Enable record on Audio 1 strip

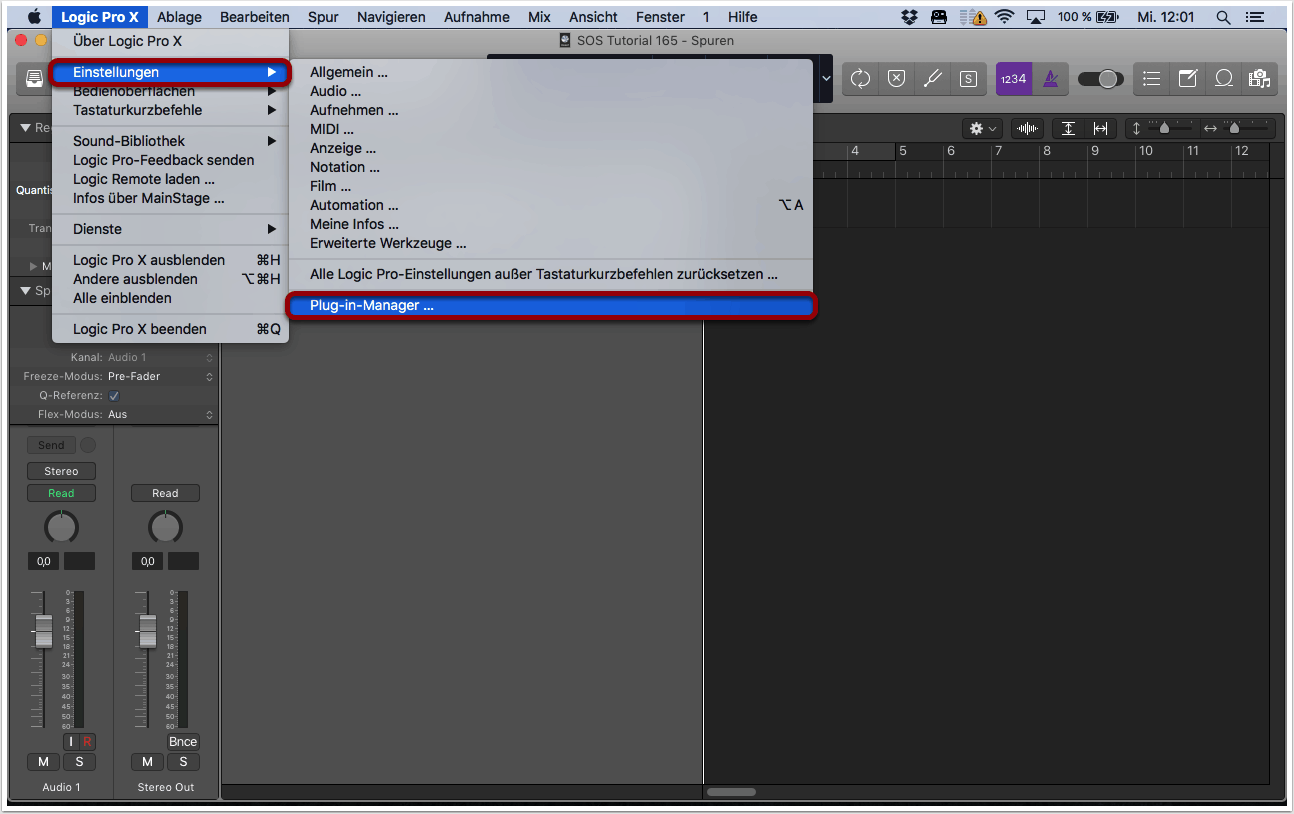pos(87,742)
